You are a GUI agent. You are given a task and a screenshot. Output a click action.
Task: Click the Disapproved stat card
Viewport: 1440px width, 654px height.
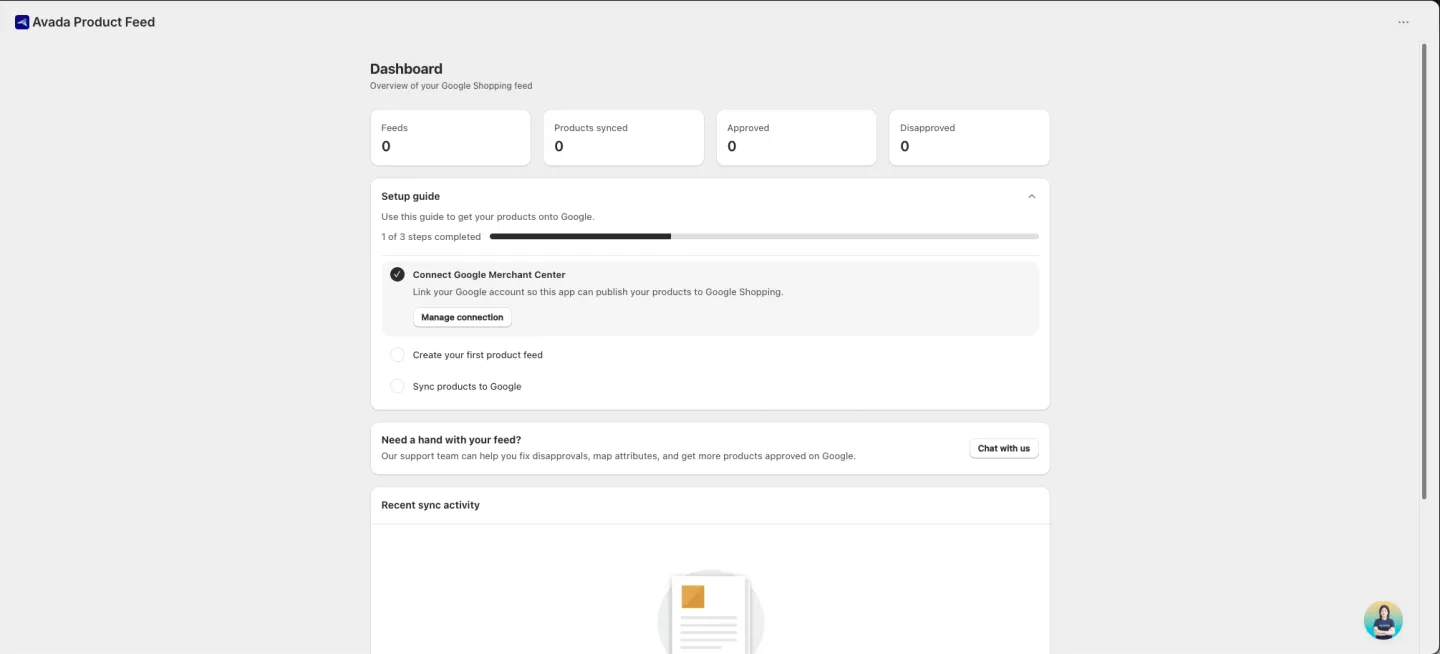[x=970, y=138]
